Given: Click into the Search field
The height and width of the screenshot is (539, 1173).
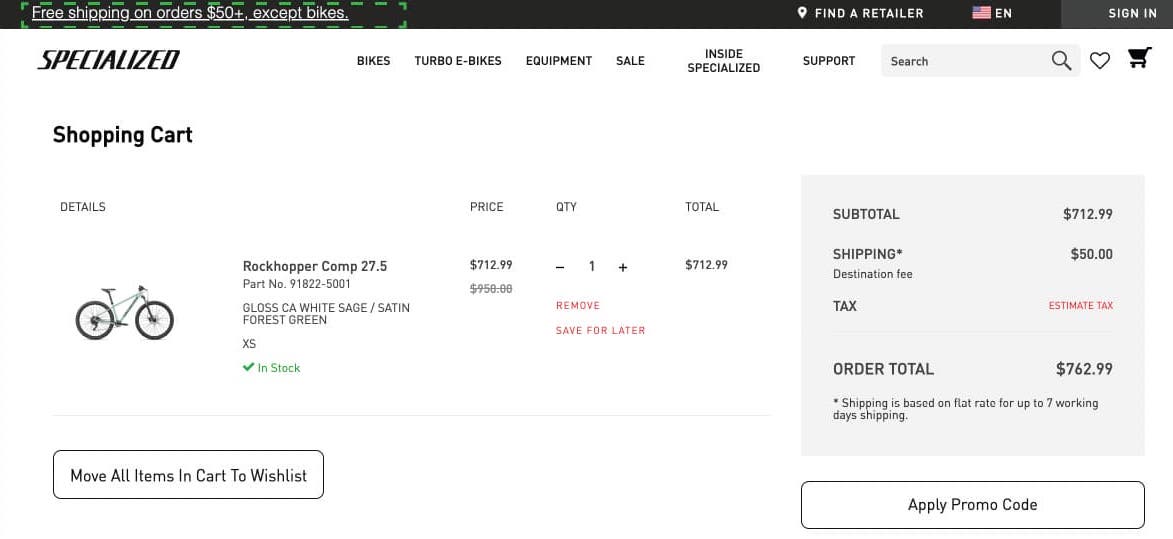Looking at the screenshot, I should coord(960,61).
